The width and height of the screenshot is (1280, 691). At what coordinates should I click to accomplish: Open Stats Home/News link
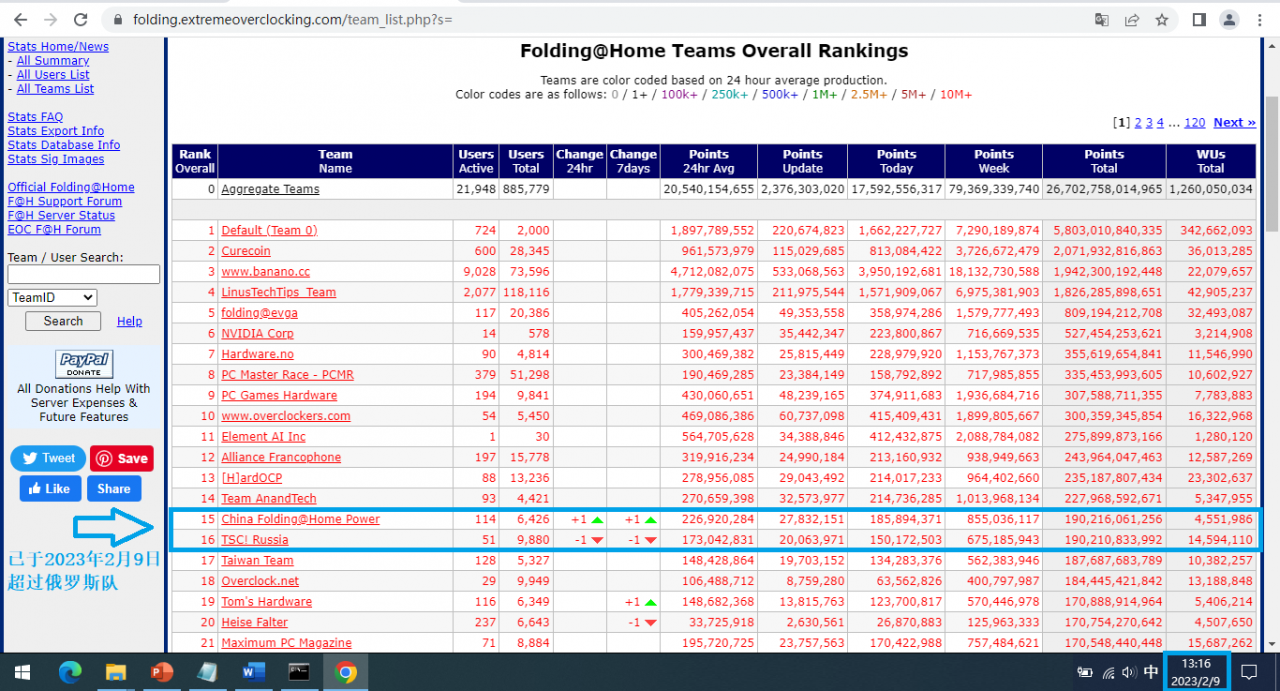[58, 46]
